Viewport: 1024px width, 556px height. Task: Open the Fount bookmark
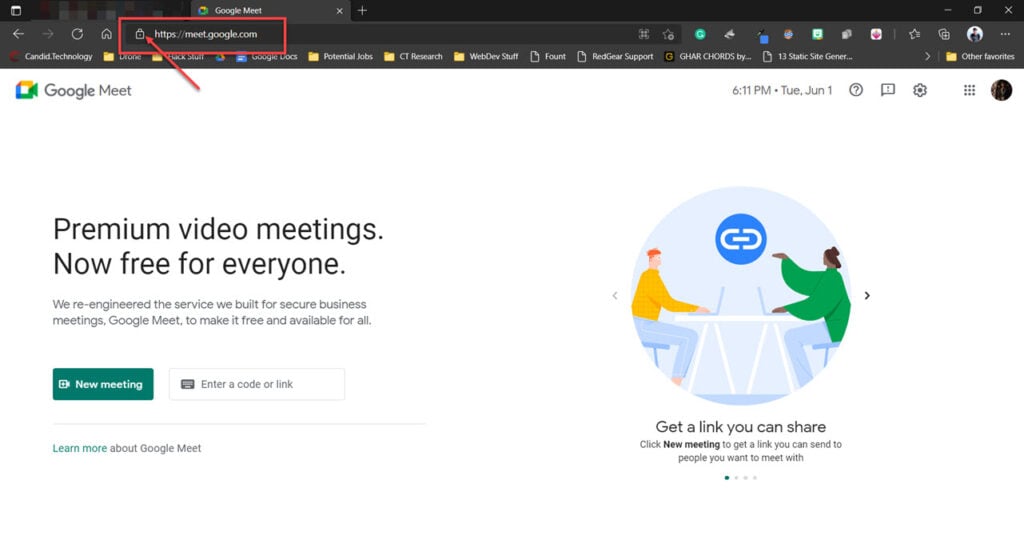[548, 56]
